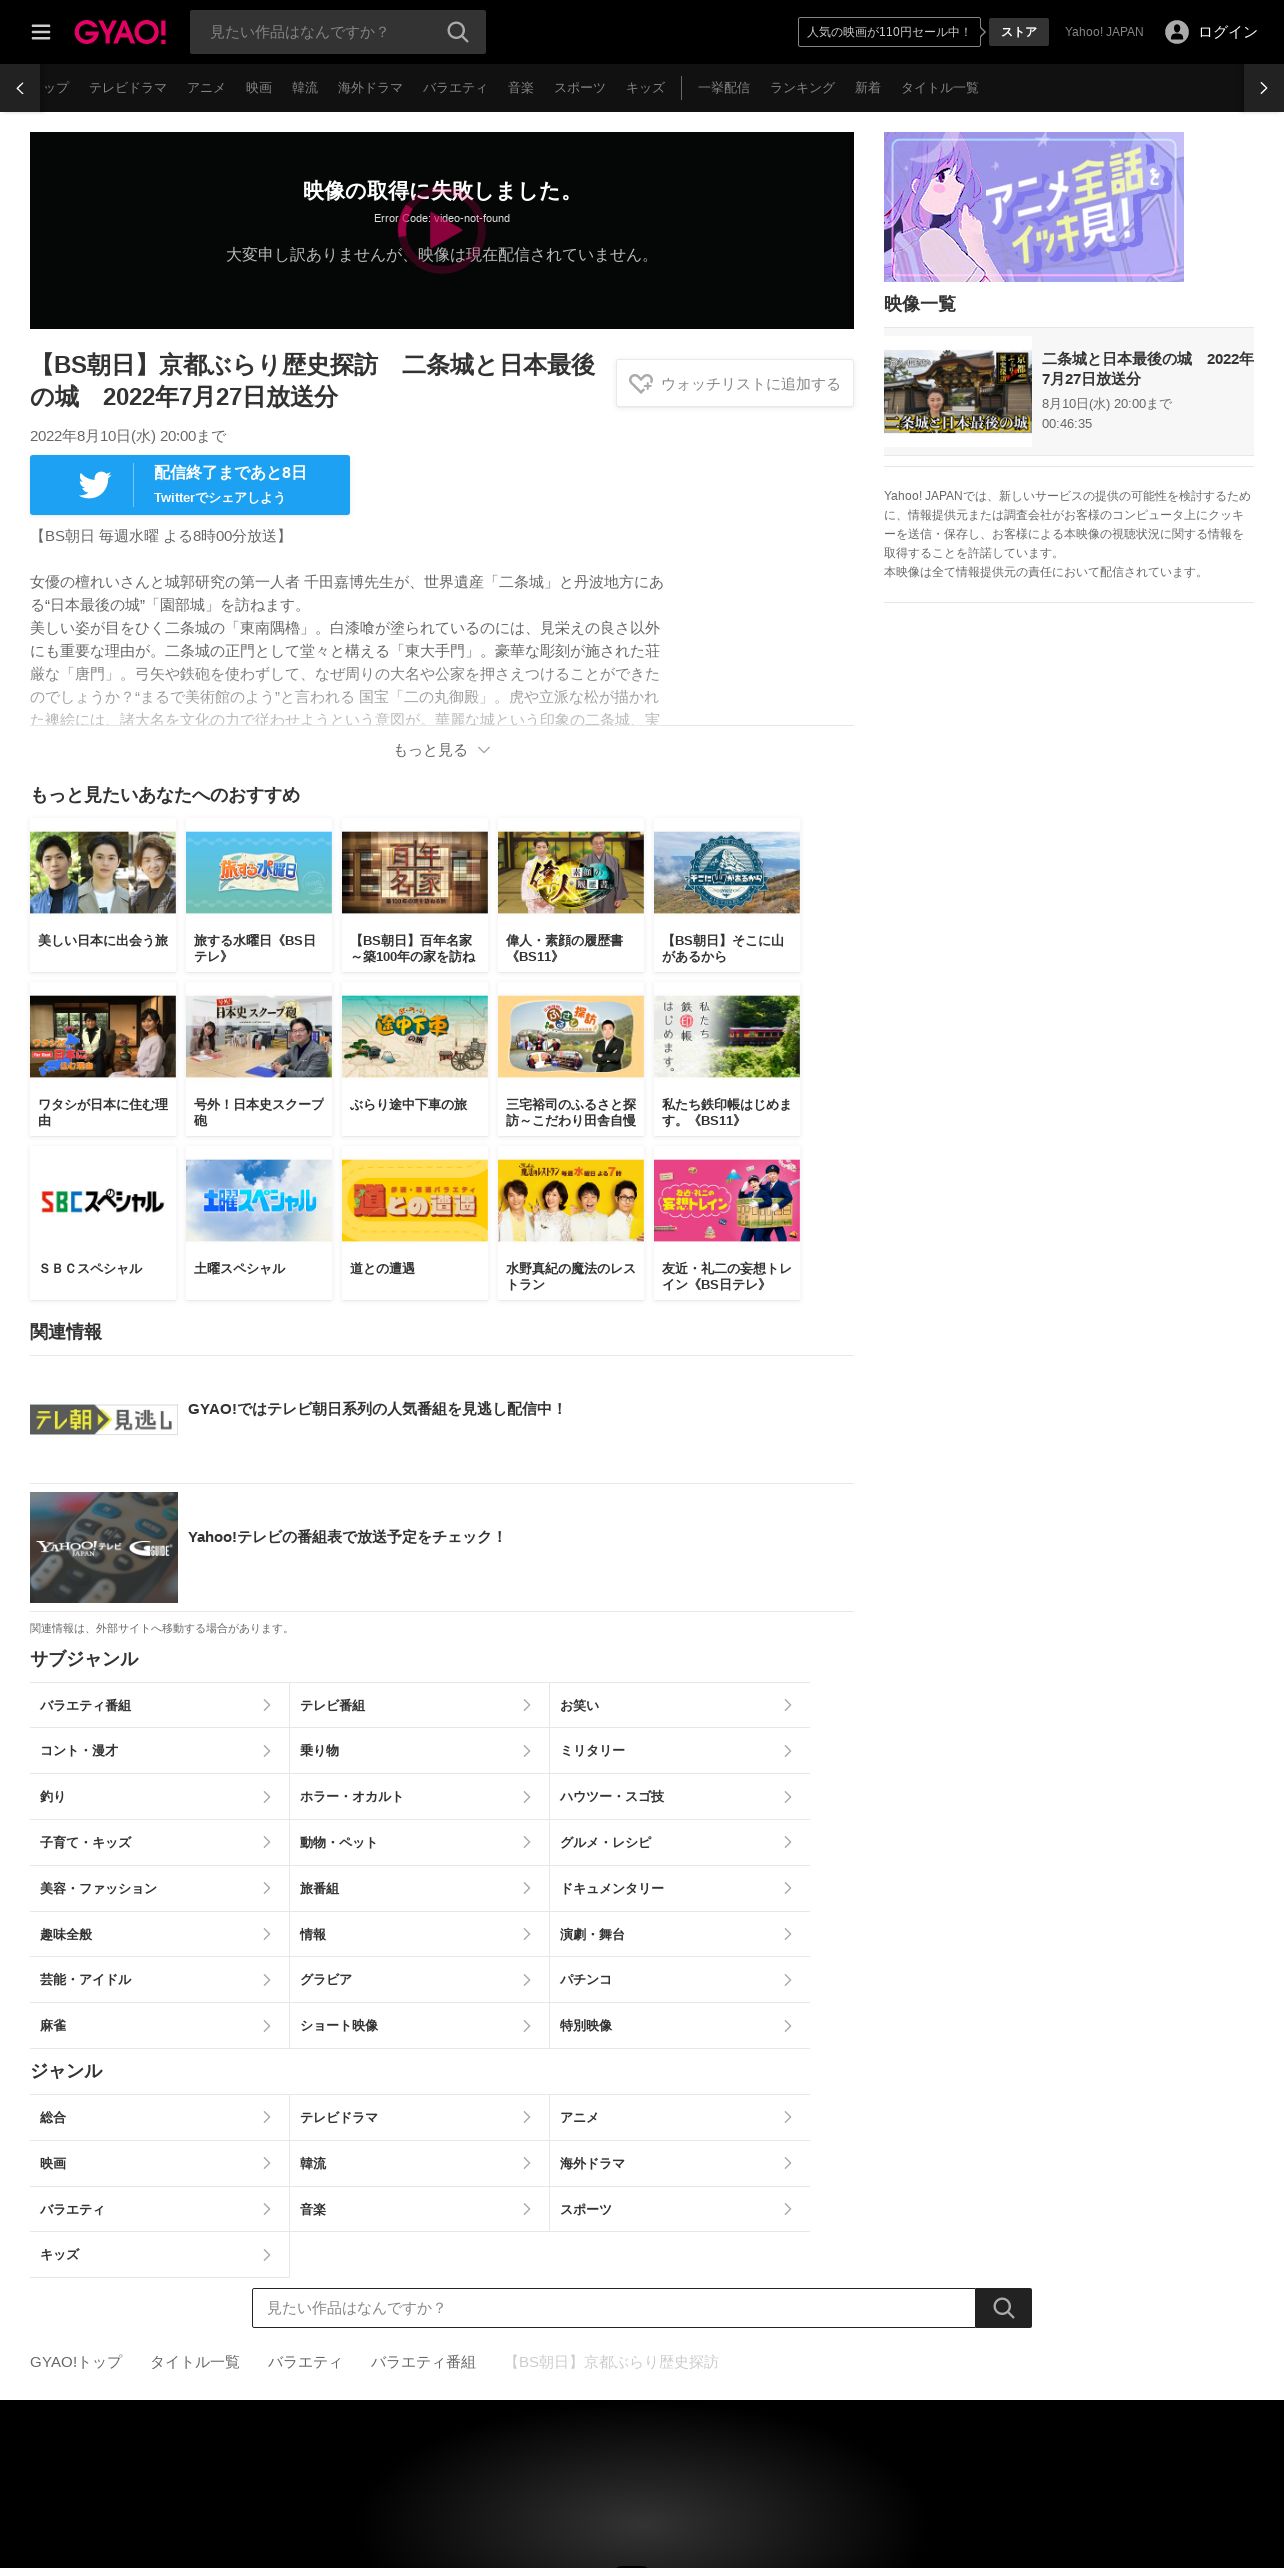Click the bottom search input field
Image resolution: width=1284 pixels, height=2568 pixels.
click(614, 2308)
